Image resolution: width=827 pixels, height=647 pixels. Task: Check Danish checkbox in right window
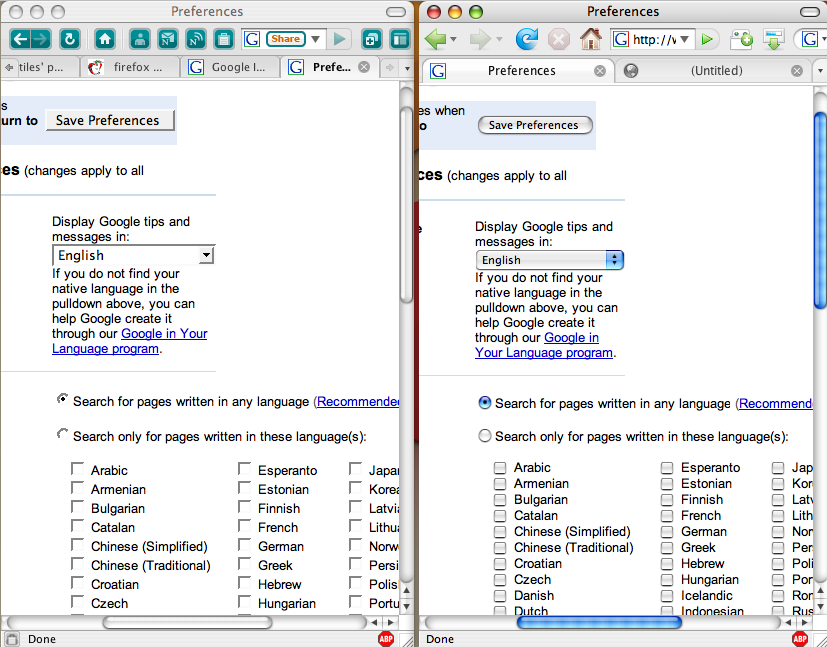click(x=500, y=595)
